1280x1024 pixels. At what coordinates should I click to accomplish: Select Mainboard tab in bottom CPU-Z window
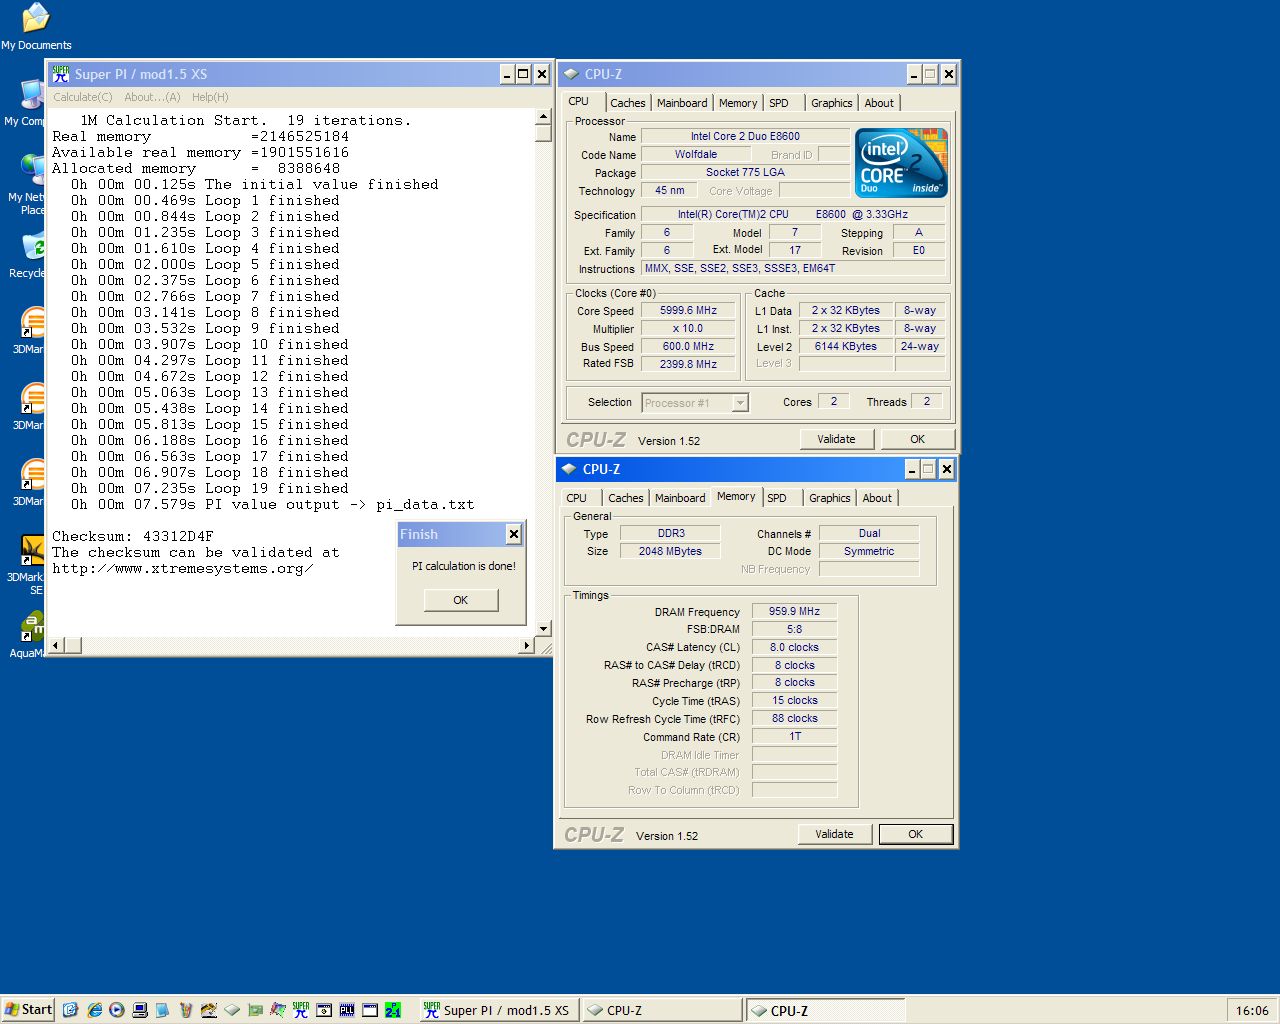click(x=680, y=498)
